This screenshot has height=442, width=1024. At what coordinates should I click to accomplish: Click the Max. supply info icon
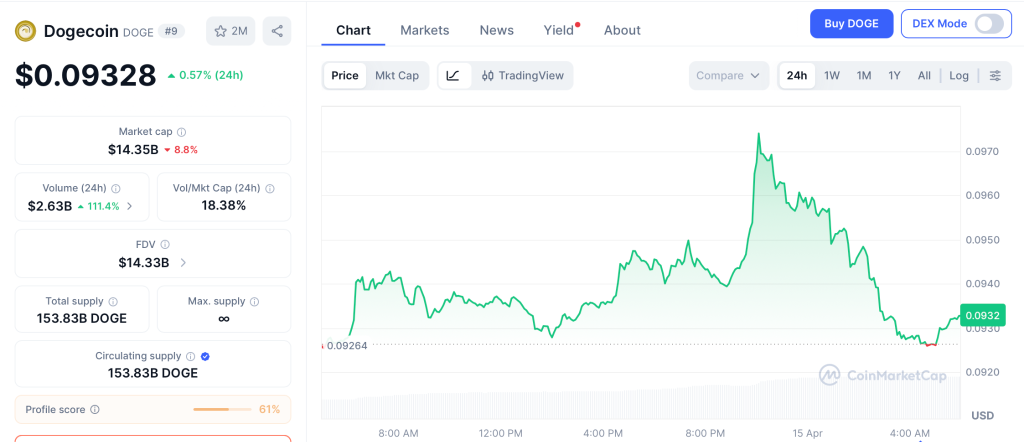coord(254,301)
